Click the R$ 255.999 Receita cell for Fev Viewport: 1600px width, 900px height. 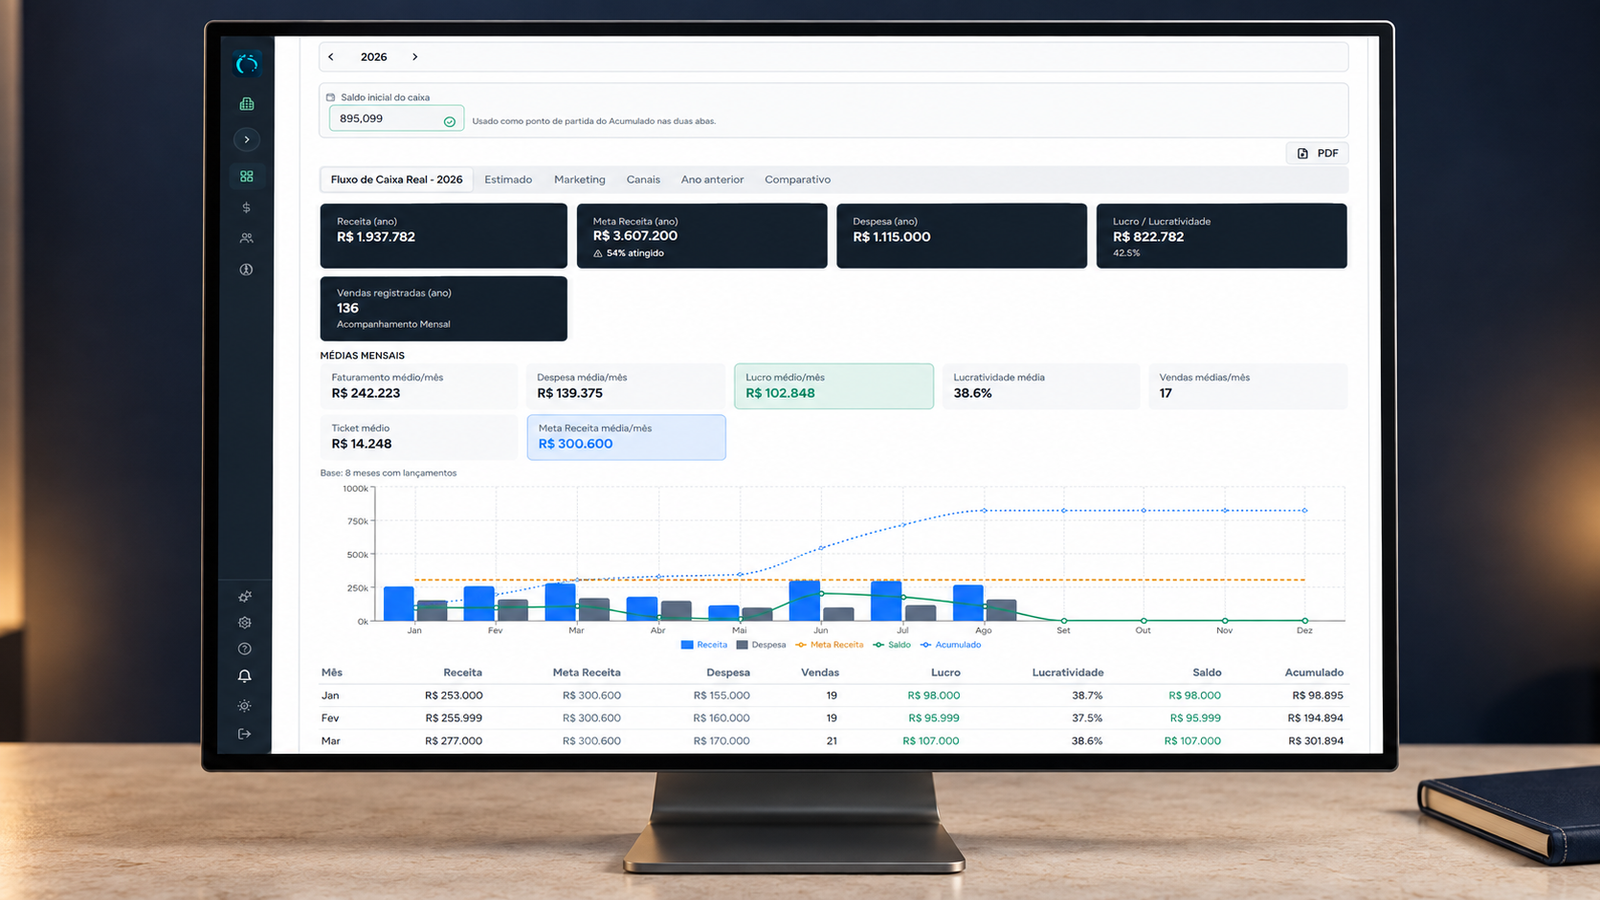(x=454, y=718)
